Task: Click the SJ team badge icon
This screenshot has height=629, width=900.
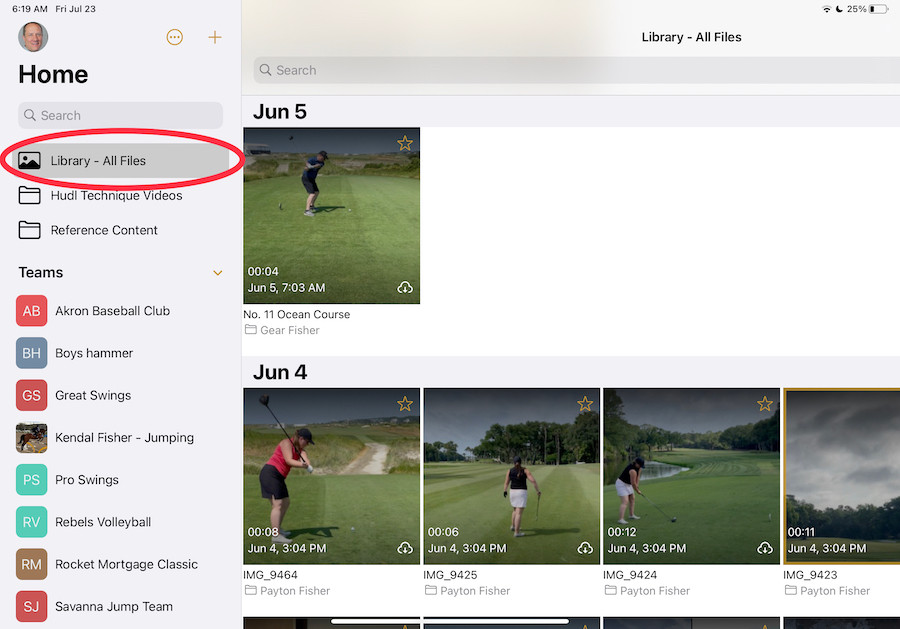Action: (32, 607)
